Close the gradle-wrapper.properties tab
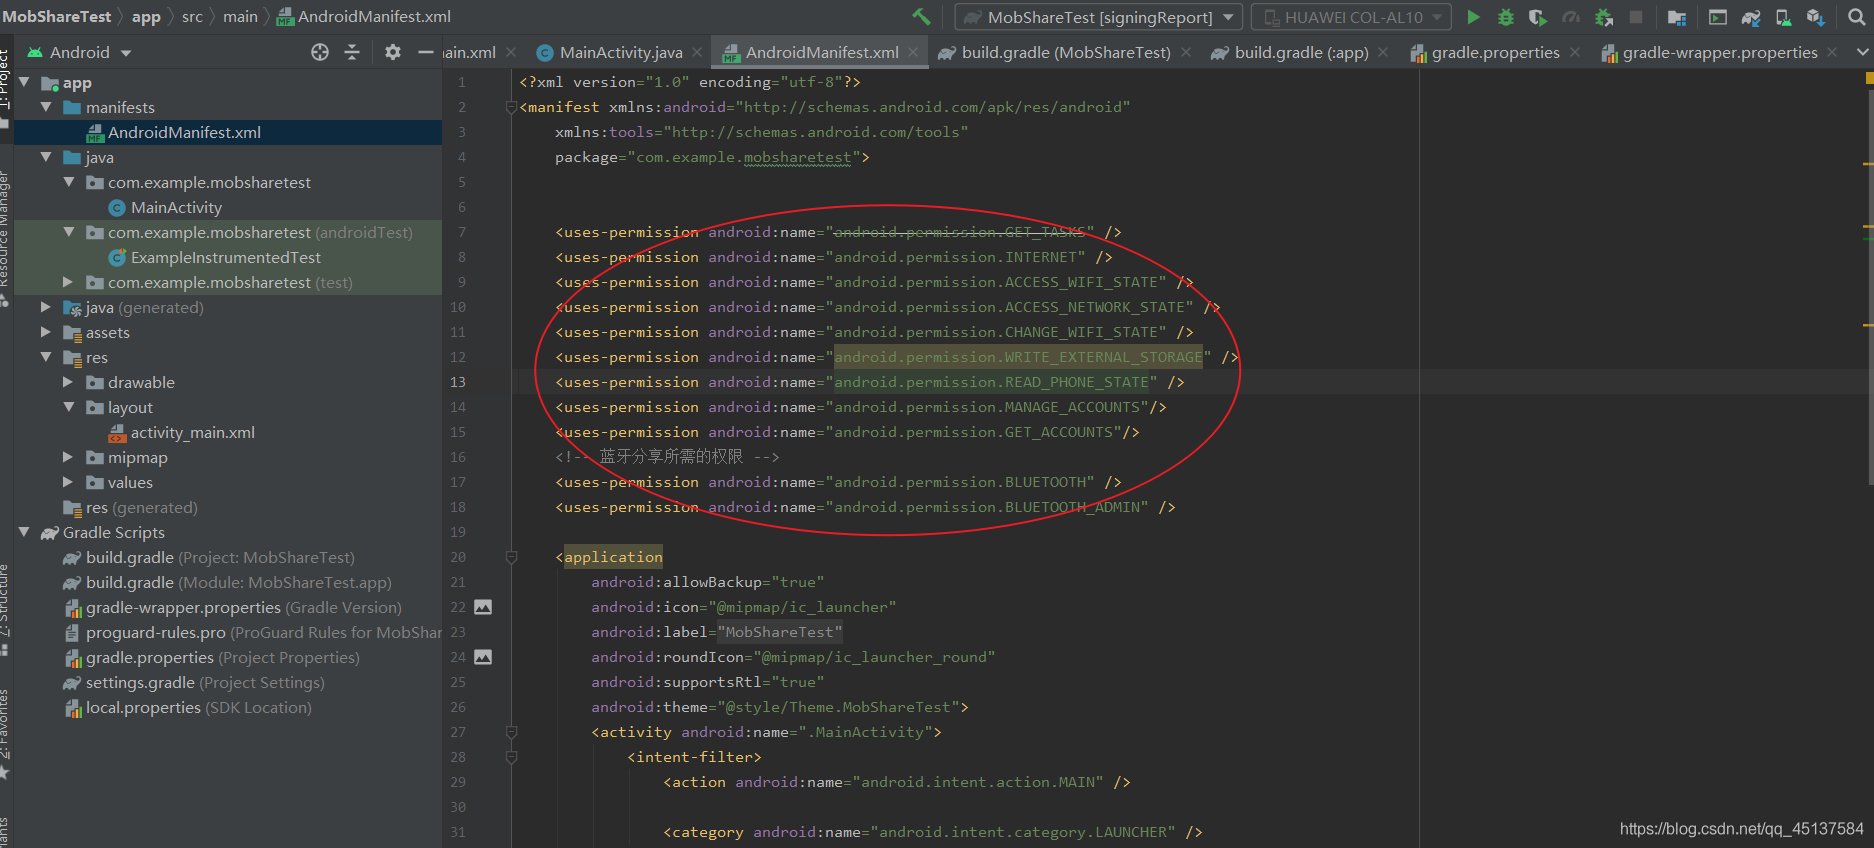1874x848 pixels. click(1832, 52)
